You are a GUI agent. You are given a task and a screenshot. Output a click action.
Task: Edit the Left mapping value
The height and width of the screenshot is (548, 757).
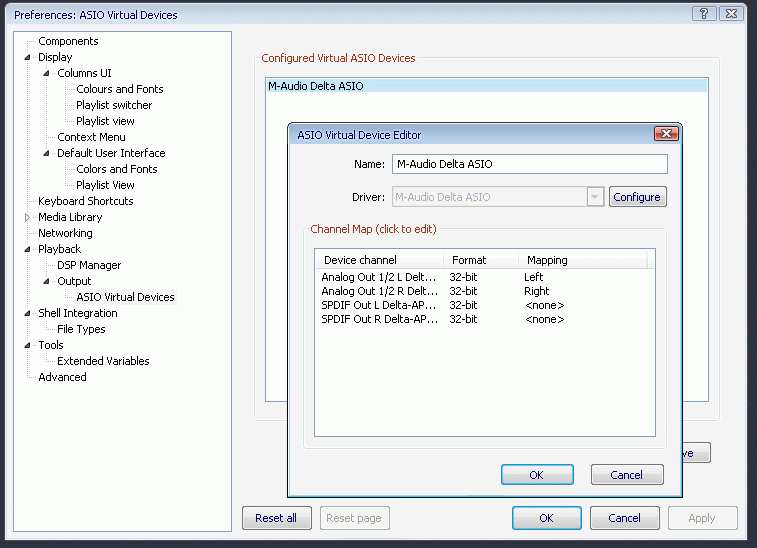[533, 277]
